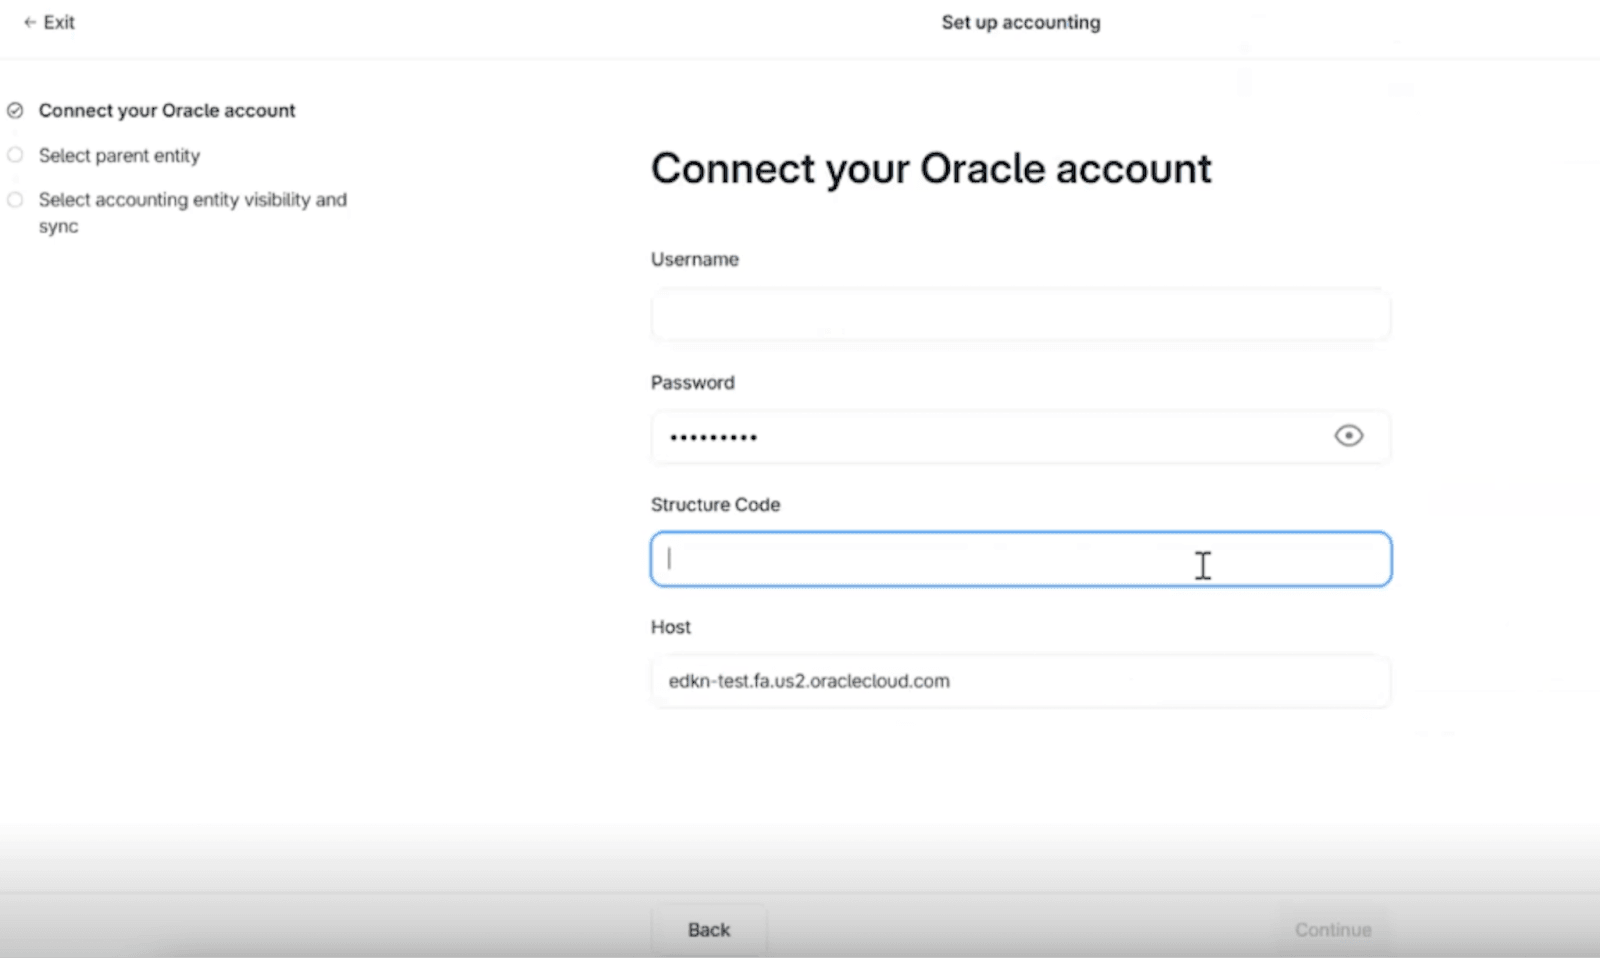This screenshot has height=958, width=1600.
Task: Click the "Username" label
Action: coord(694,259)
